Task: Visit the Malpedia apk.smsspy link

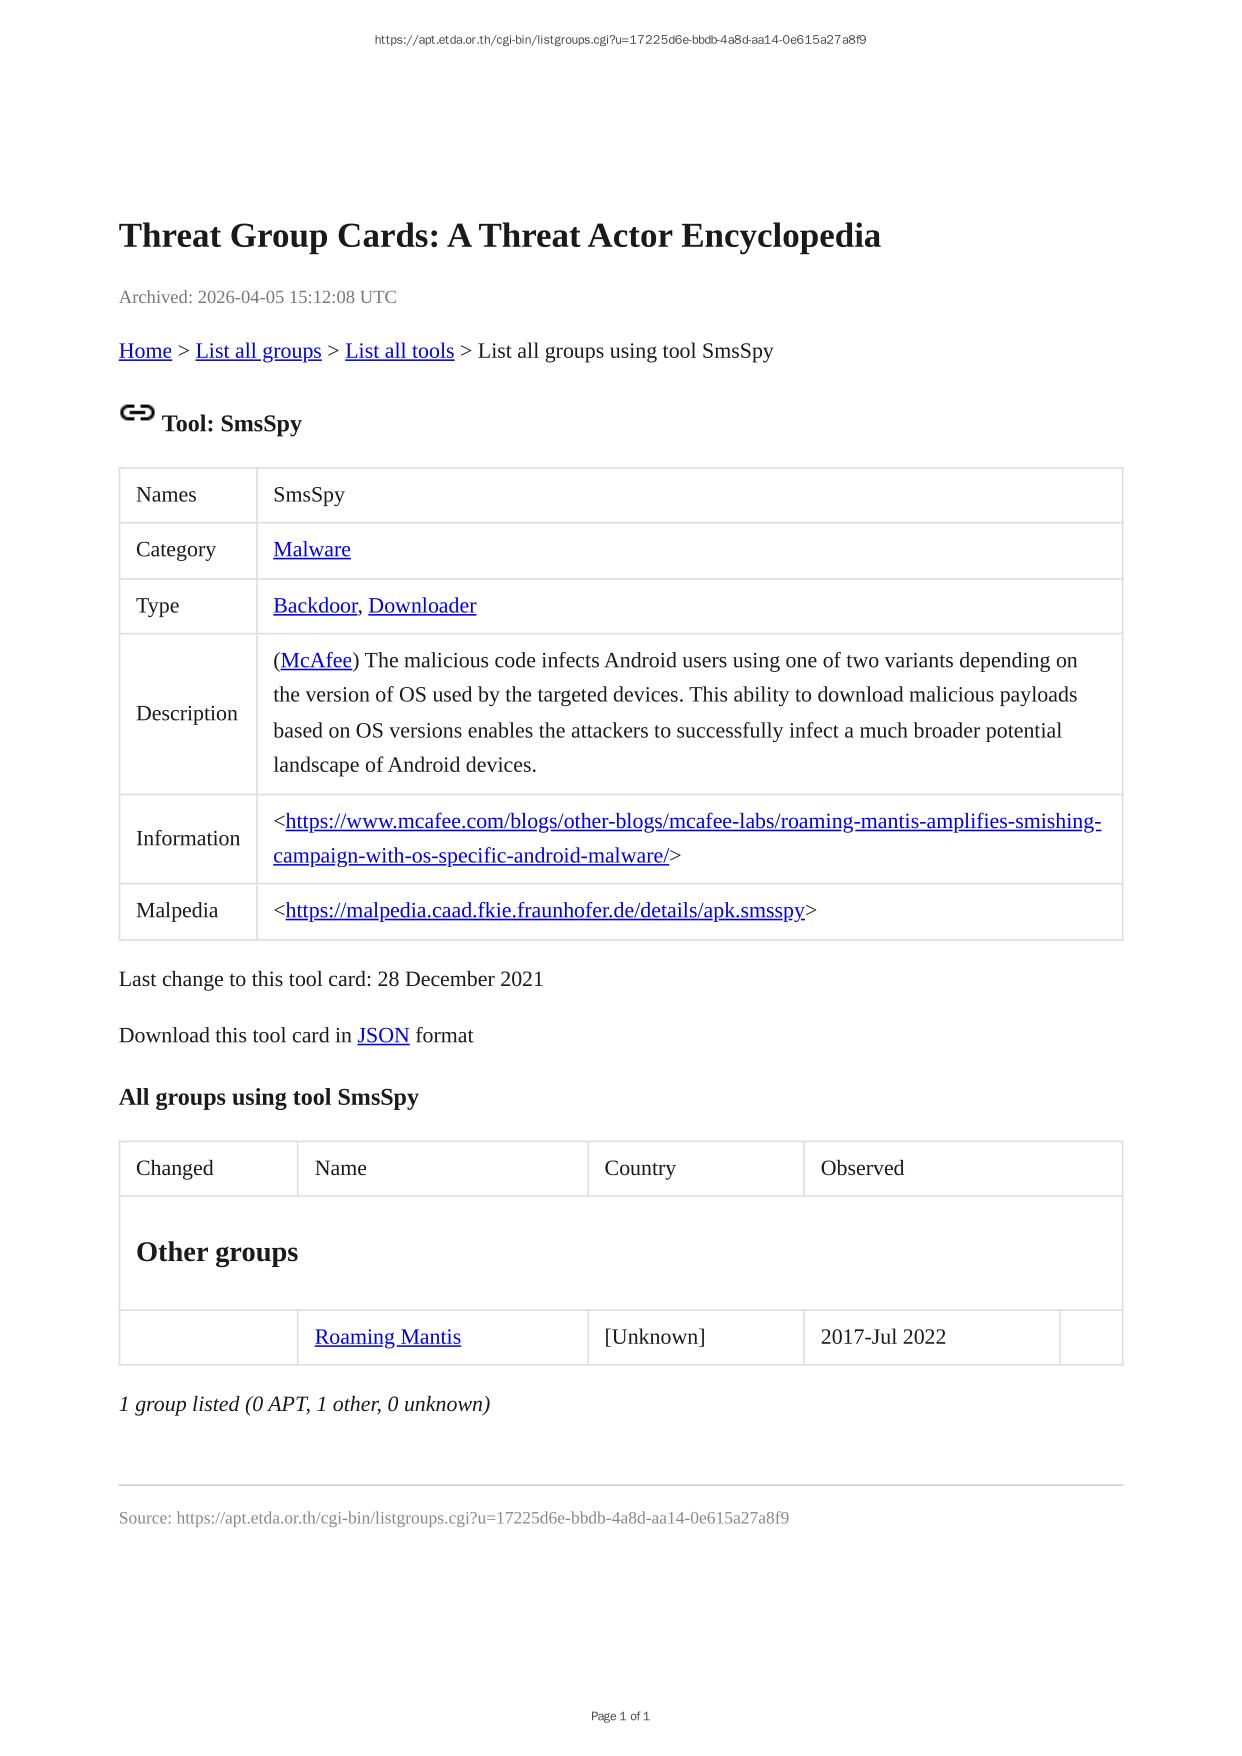Action: click(x=545, y=911)
